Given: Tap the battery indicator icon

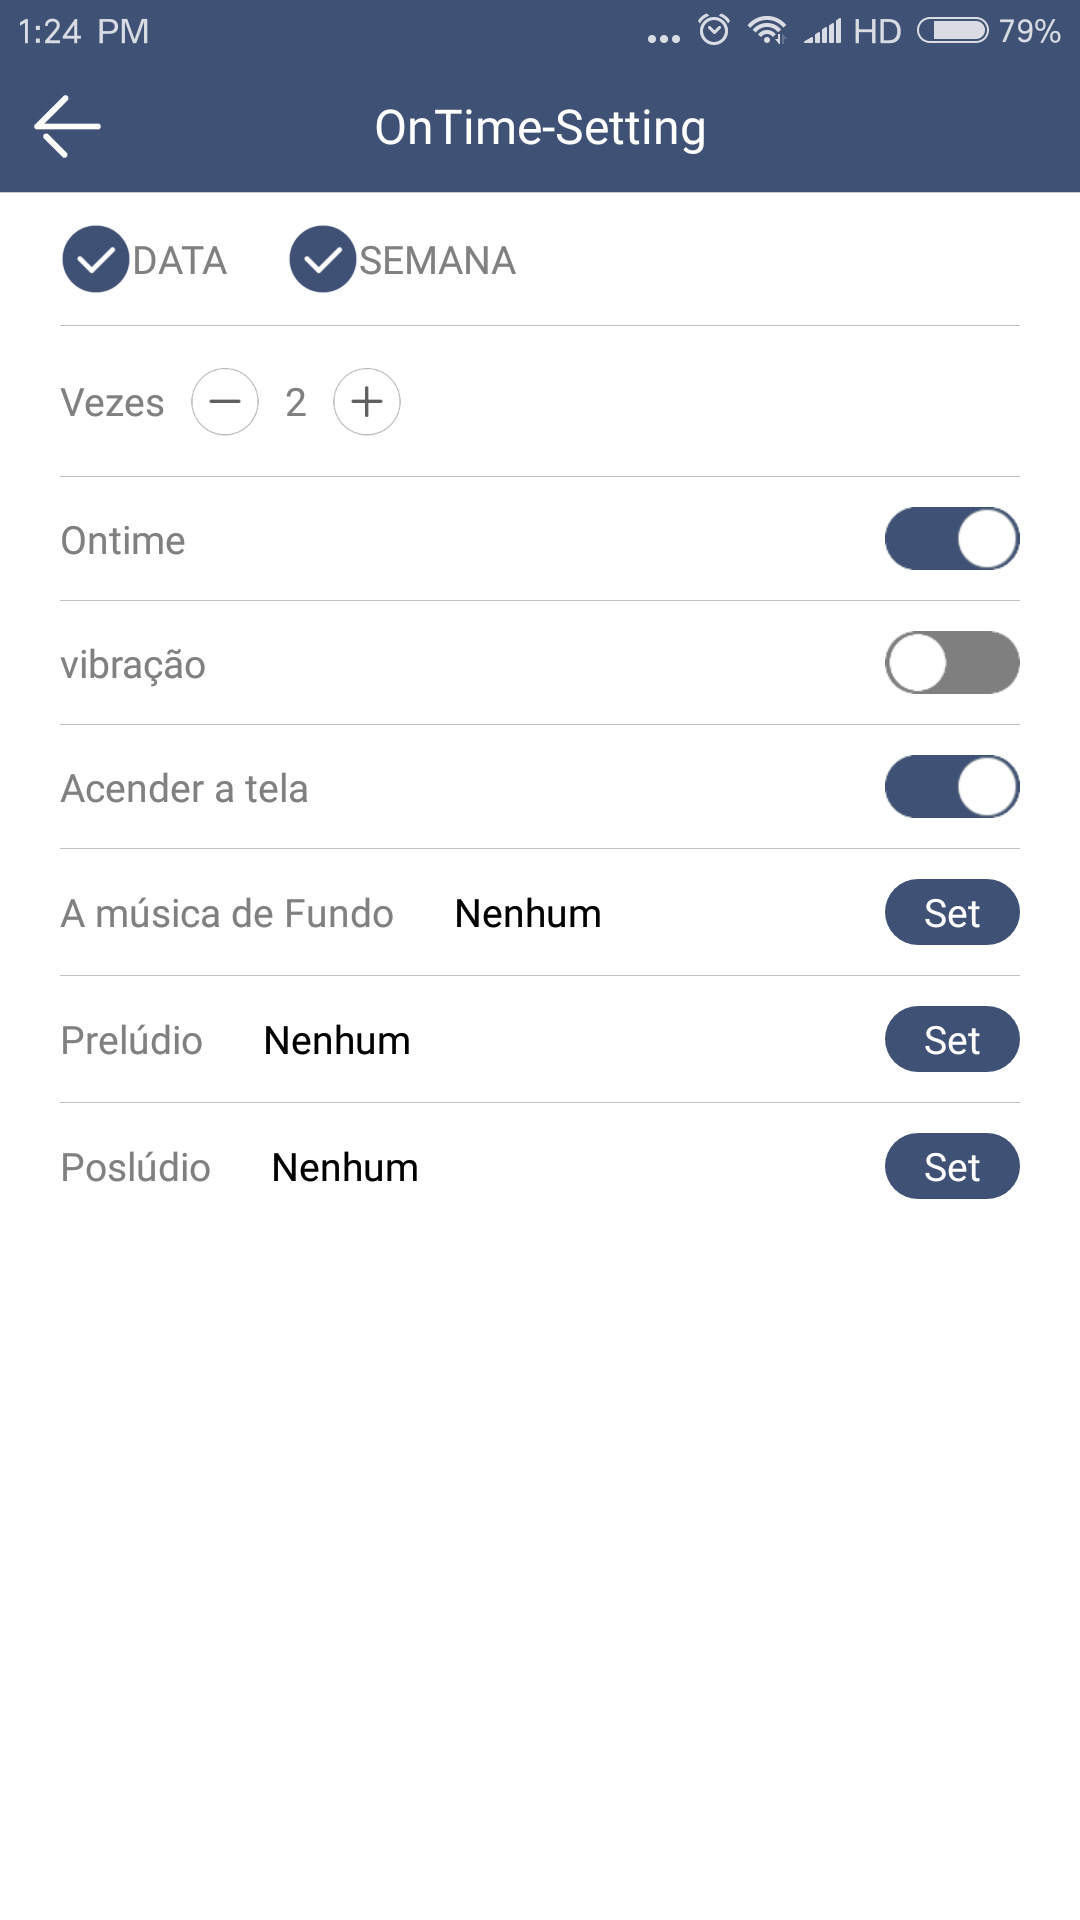Looking at the screenshot, I should (953, 30).
